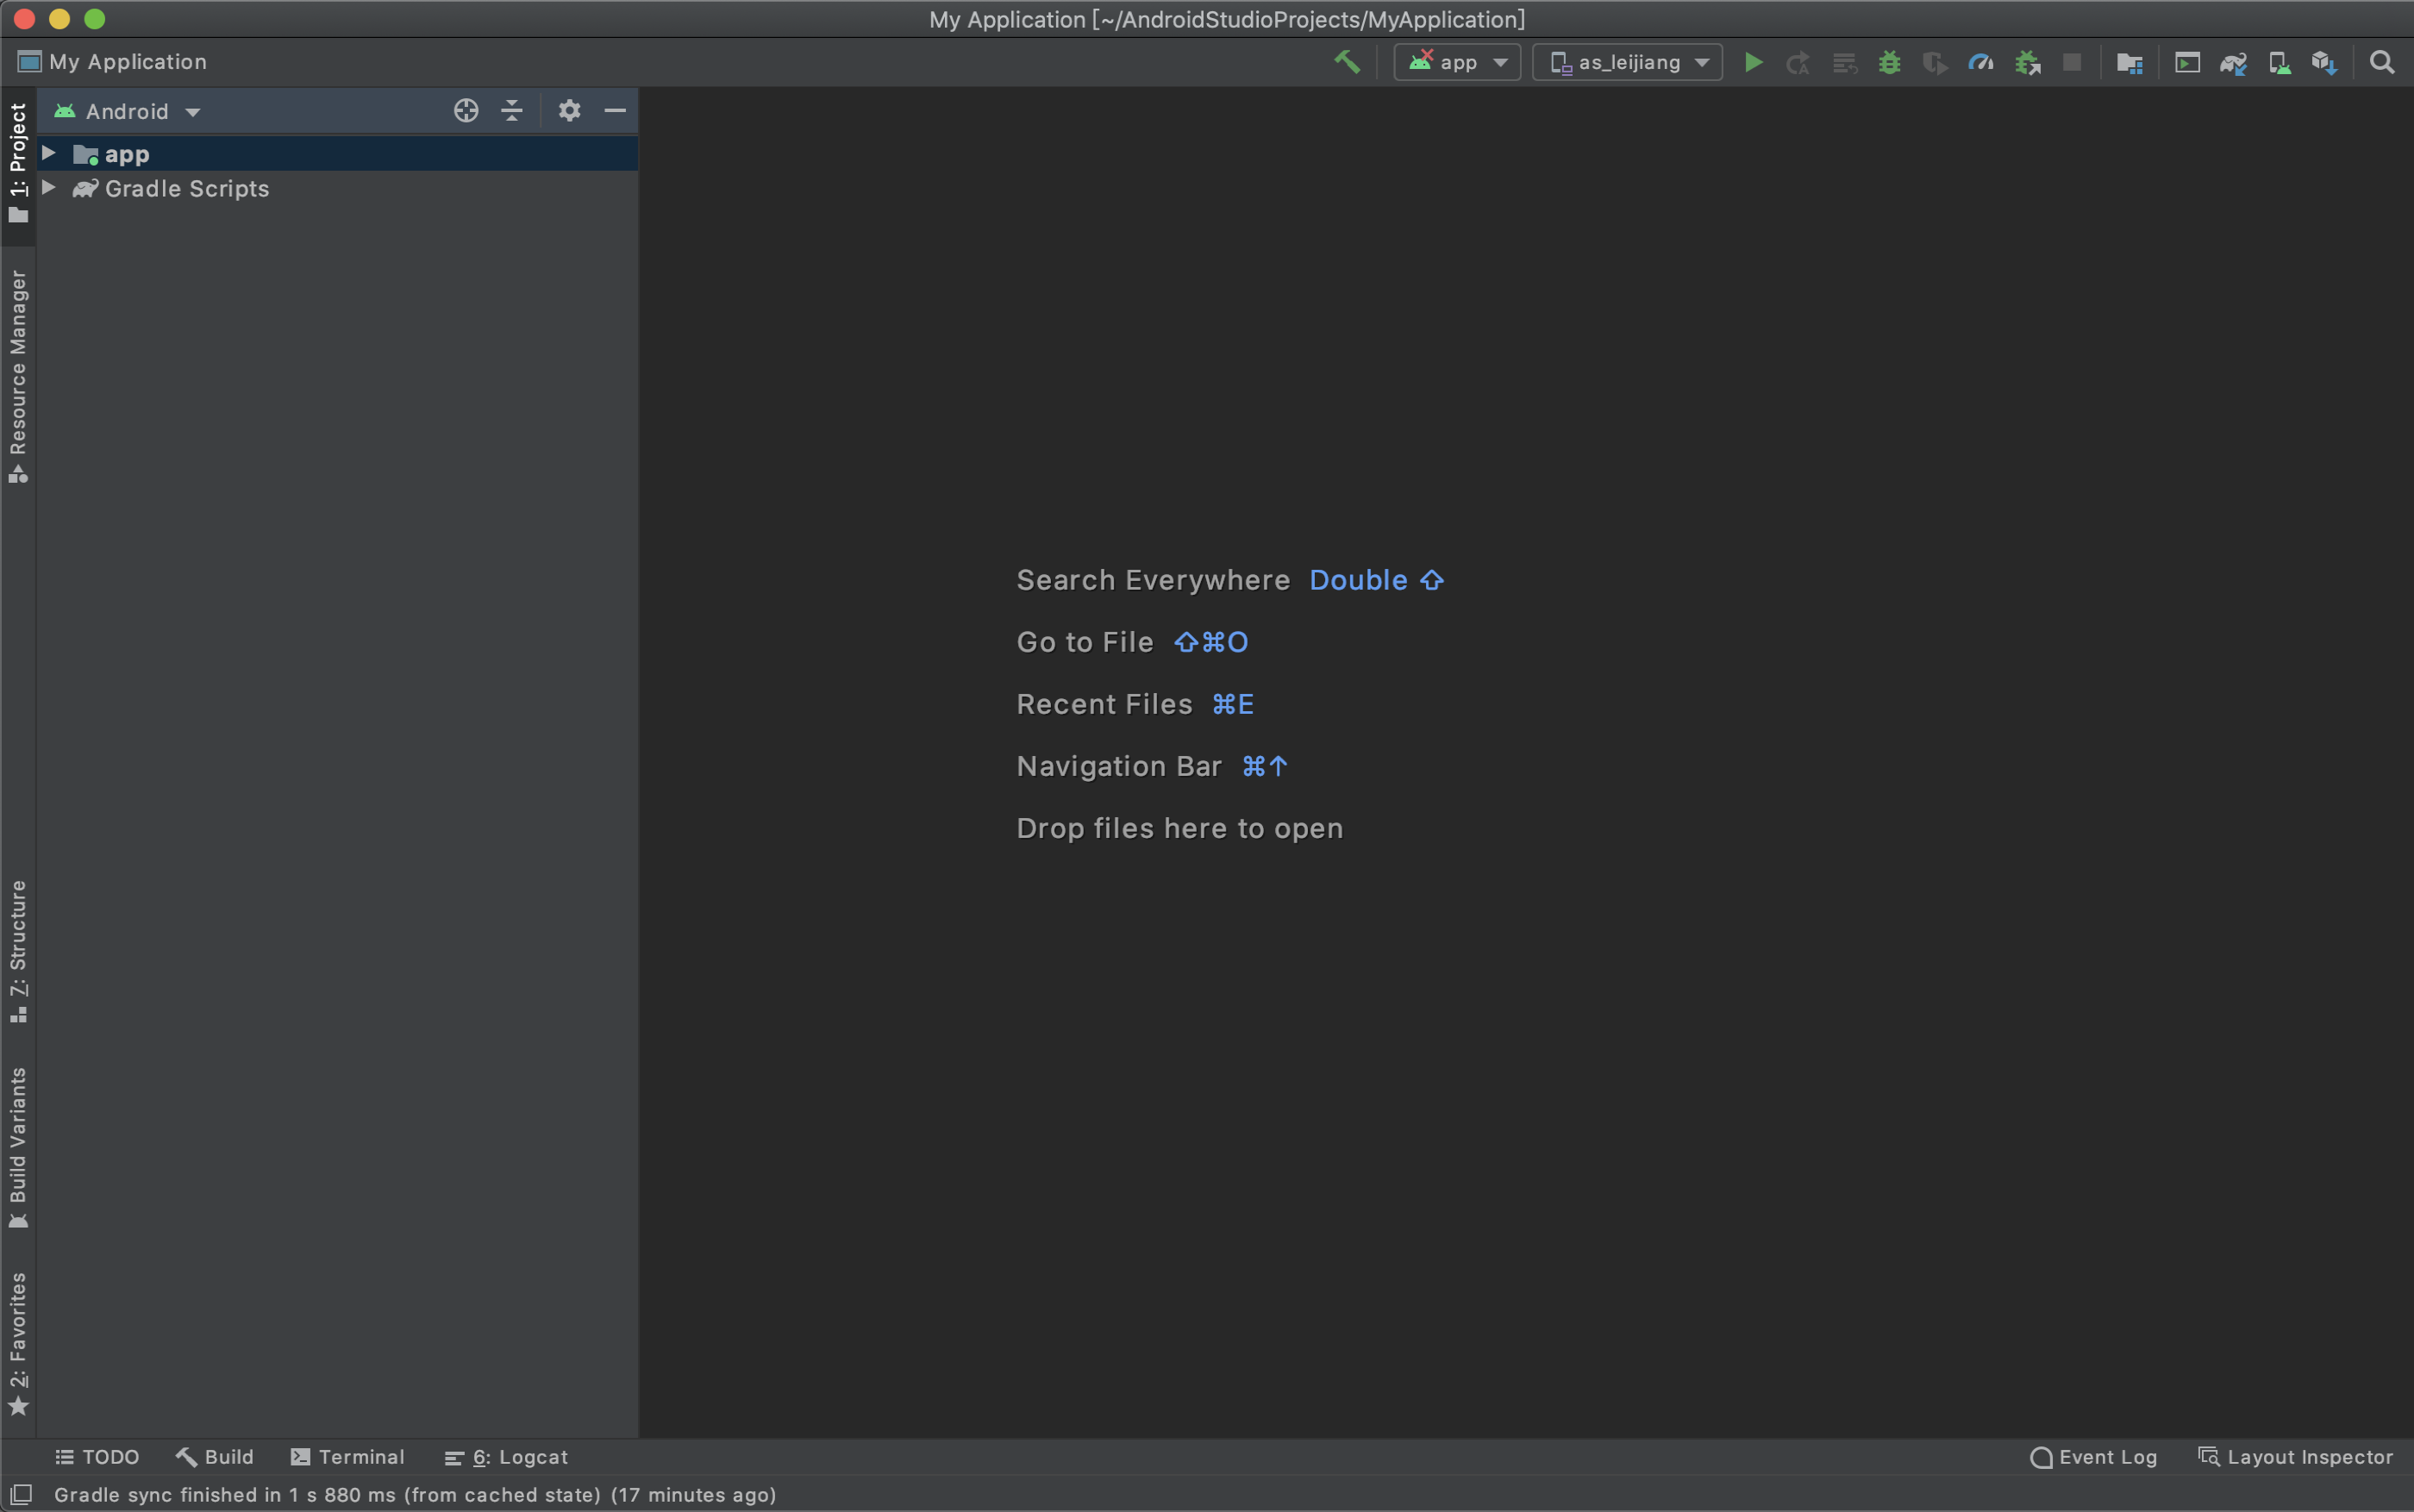Run the app with green play button

coord(1753,62)
